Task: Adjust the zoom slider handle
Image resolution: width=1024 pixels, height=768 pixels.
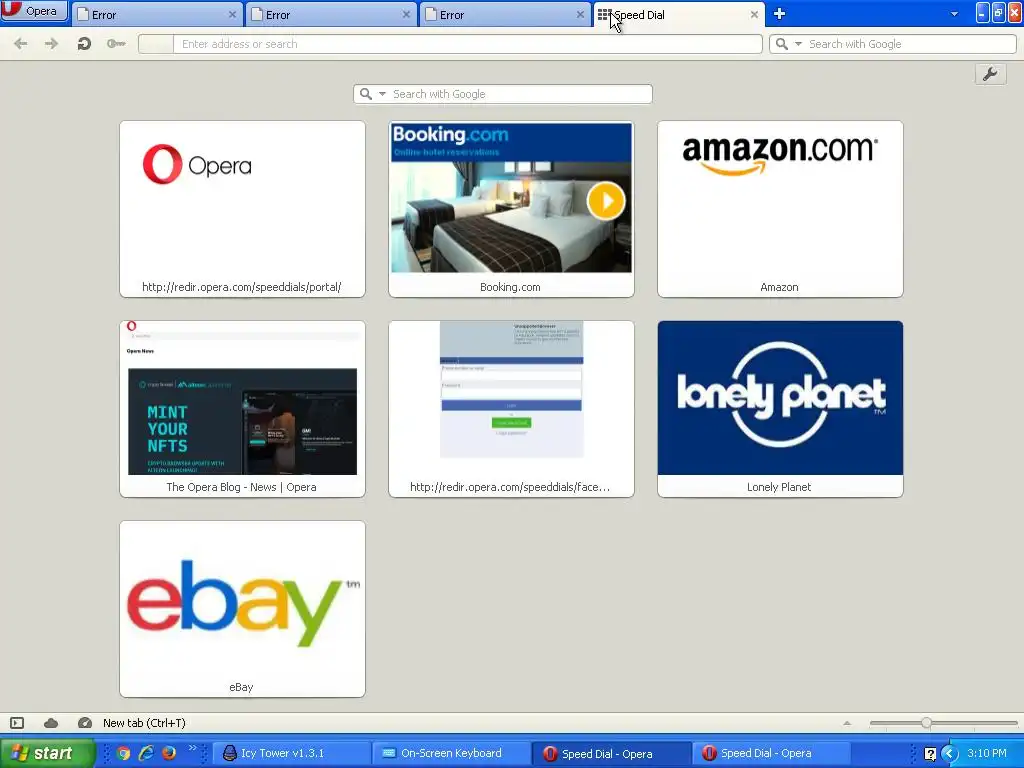Action: pos(926,723)
